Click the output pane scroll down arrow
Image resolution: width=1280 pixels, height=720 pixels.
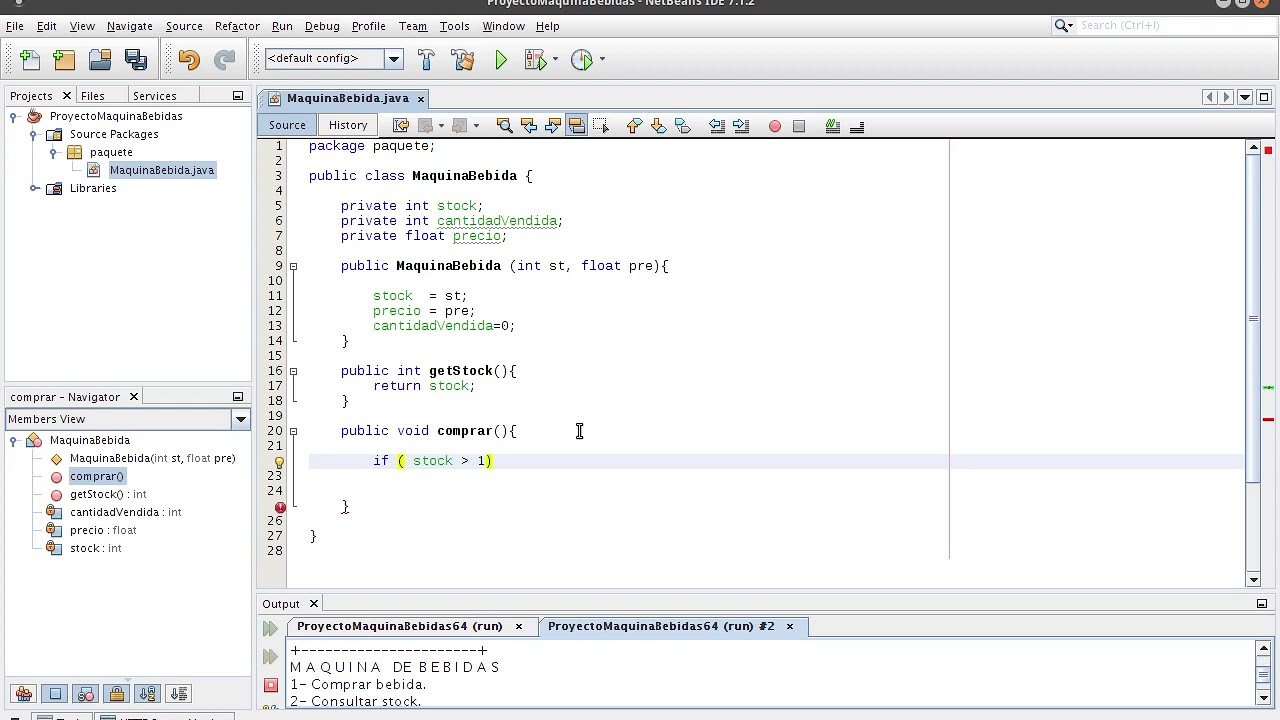[x=1265, y=698]
